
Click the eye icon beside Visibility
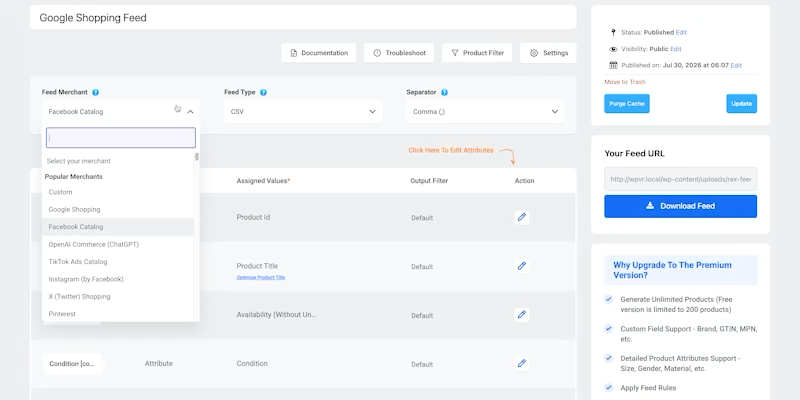click(x=613, y=49)
